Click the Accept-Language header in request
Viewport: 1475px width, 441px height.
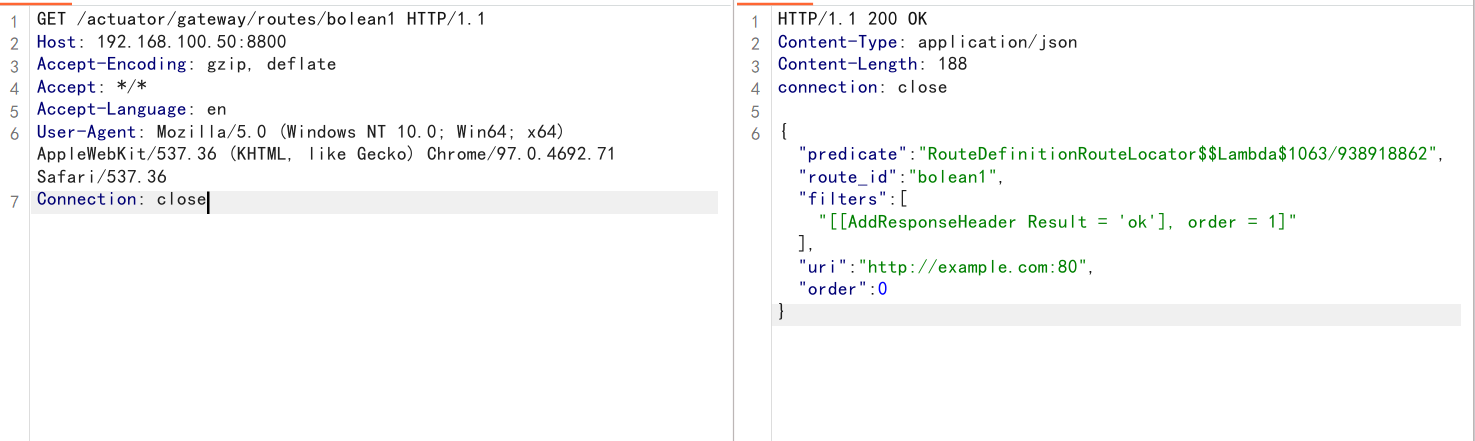click(x=112, y=110)
